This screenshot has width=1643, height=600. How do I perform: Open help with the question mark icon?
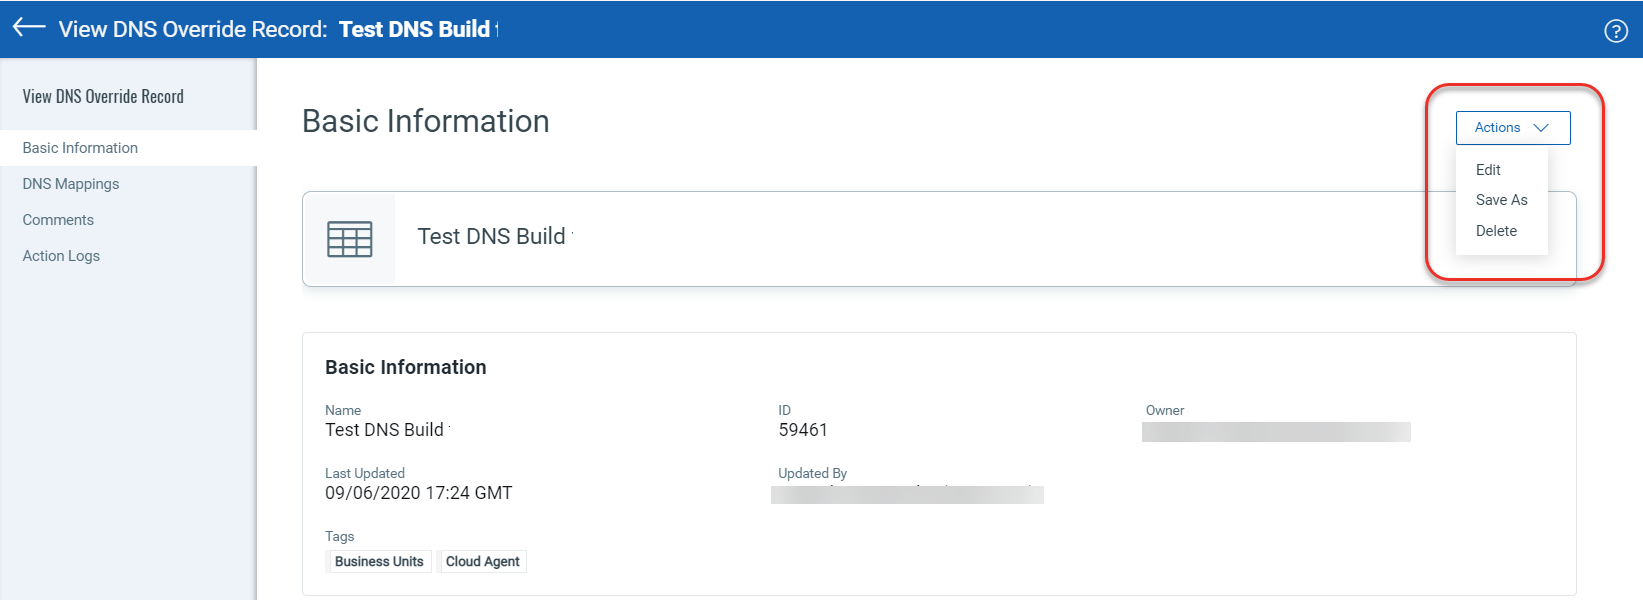pyautogui.click(x=1616, y=31)
